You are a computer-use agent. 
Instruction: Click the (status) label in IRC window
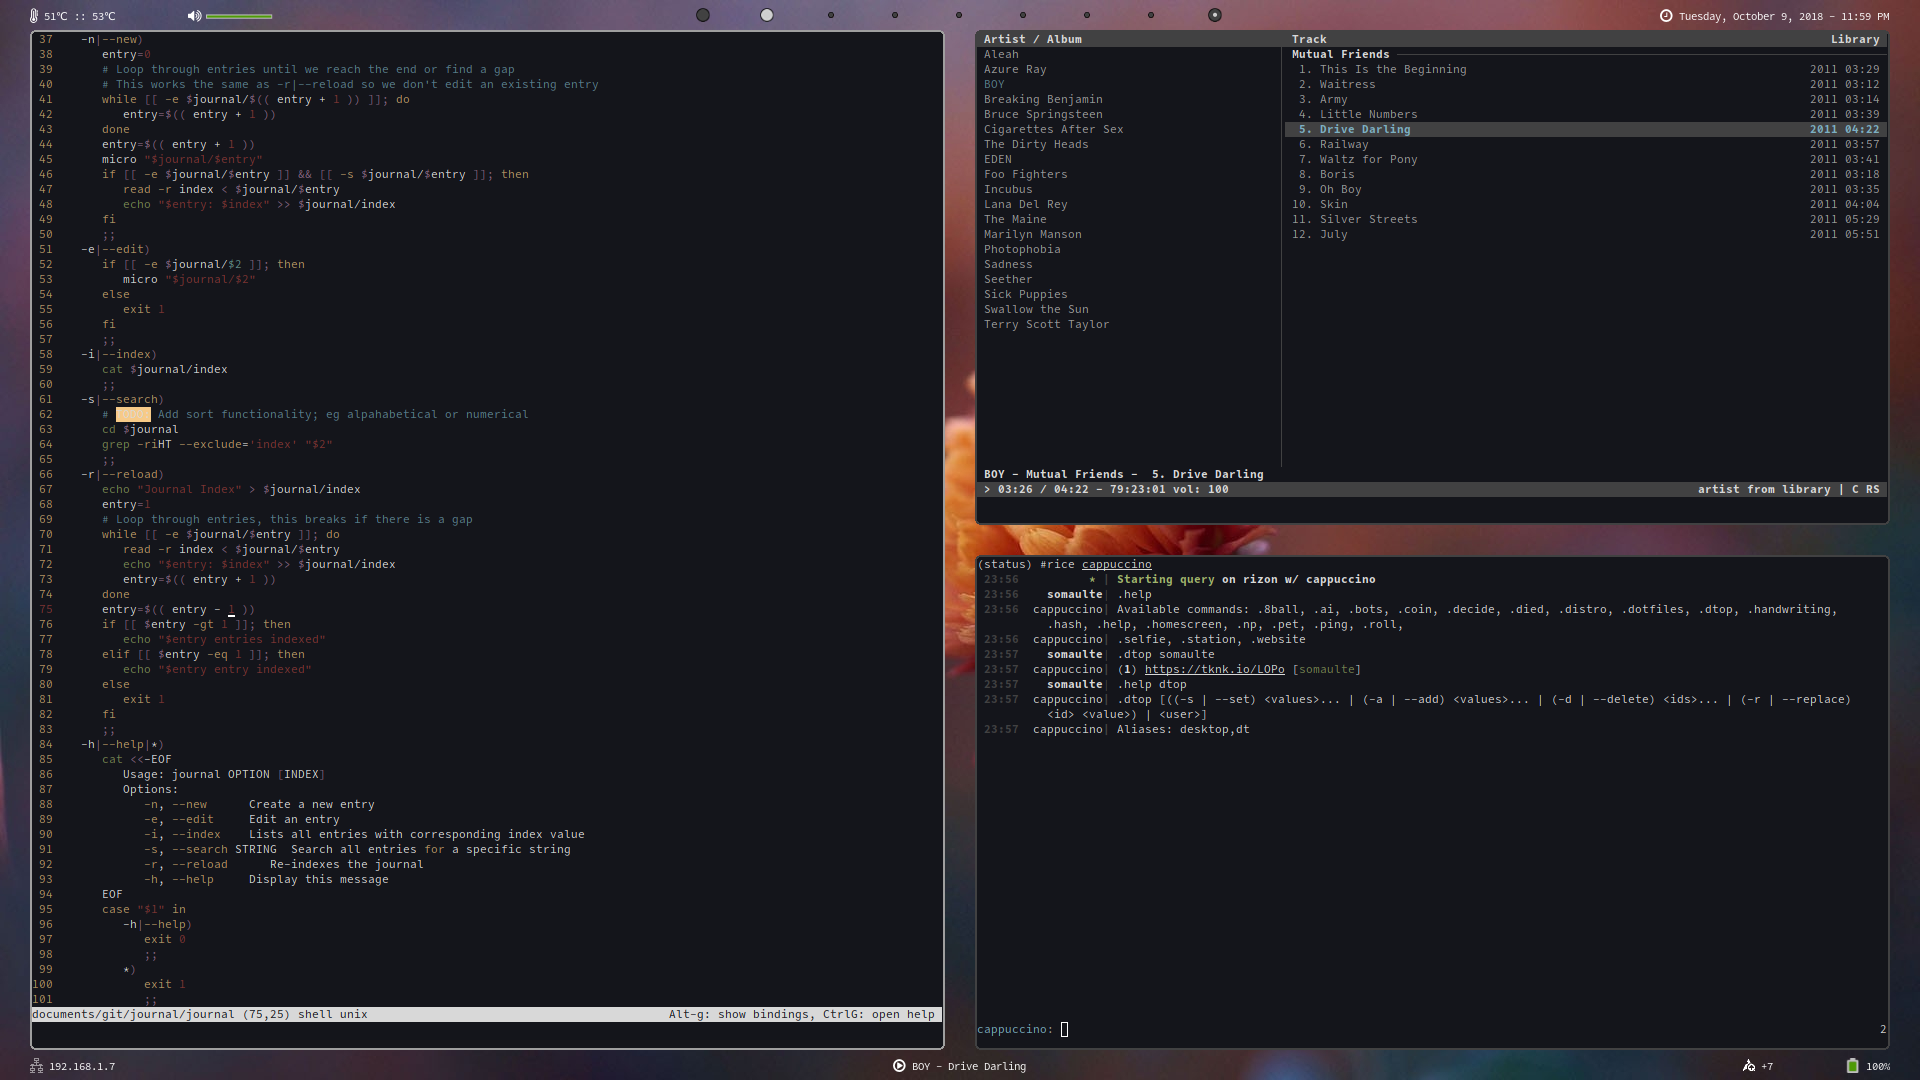(x=1005, y=564)
